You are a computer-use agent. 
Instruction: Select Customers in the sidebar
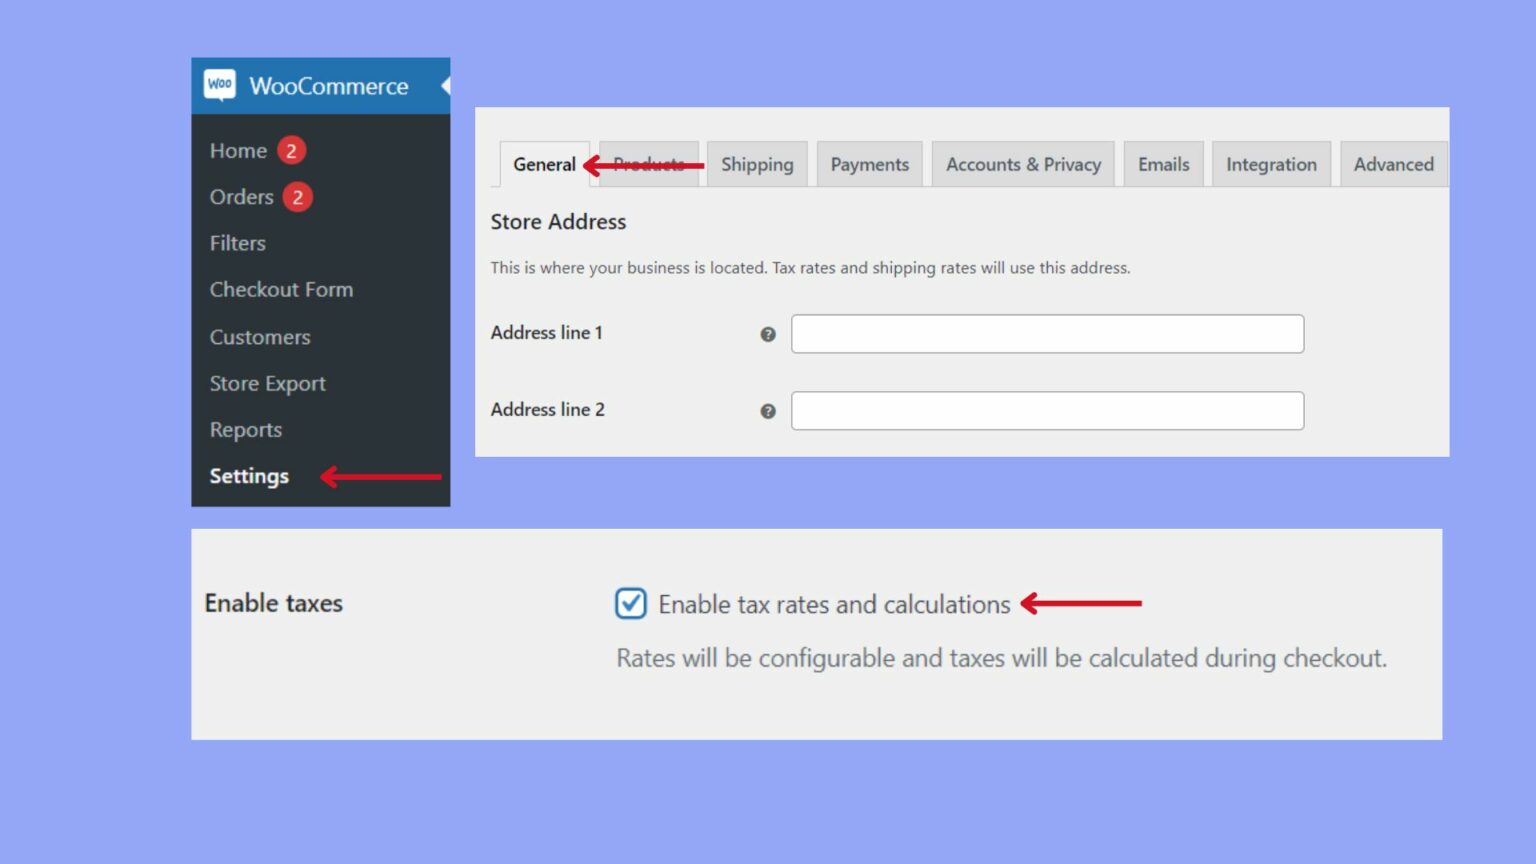[260, 337]
